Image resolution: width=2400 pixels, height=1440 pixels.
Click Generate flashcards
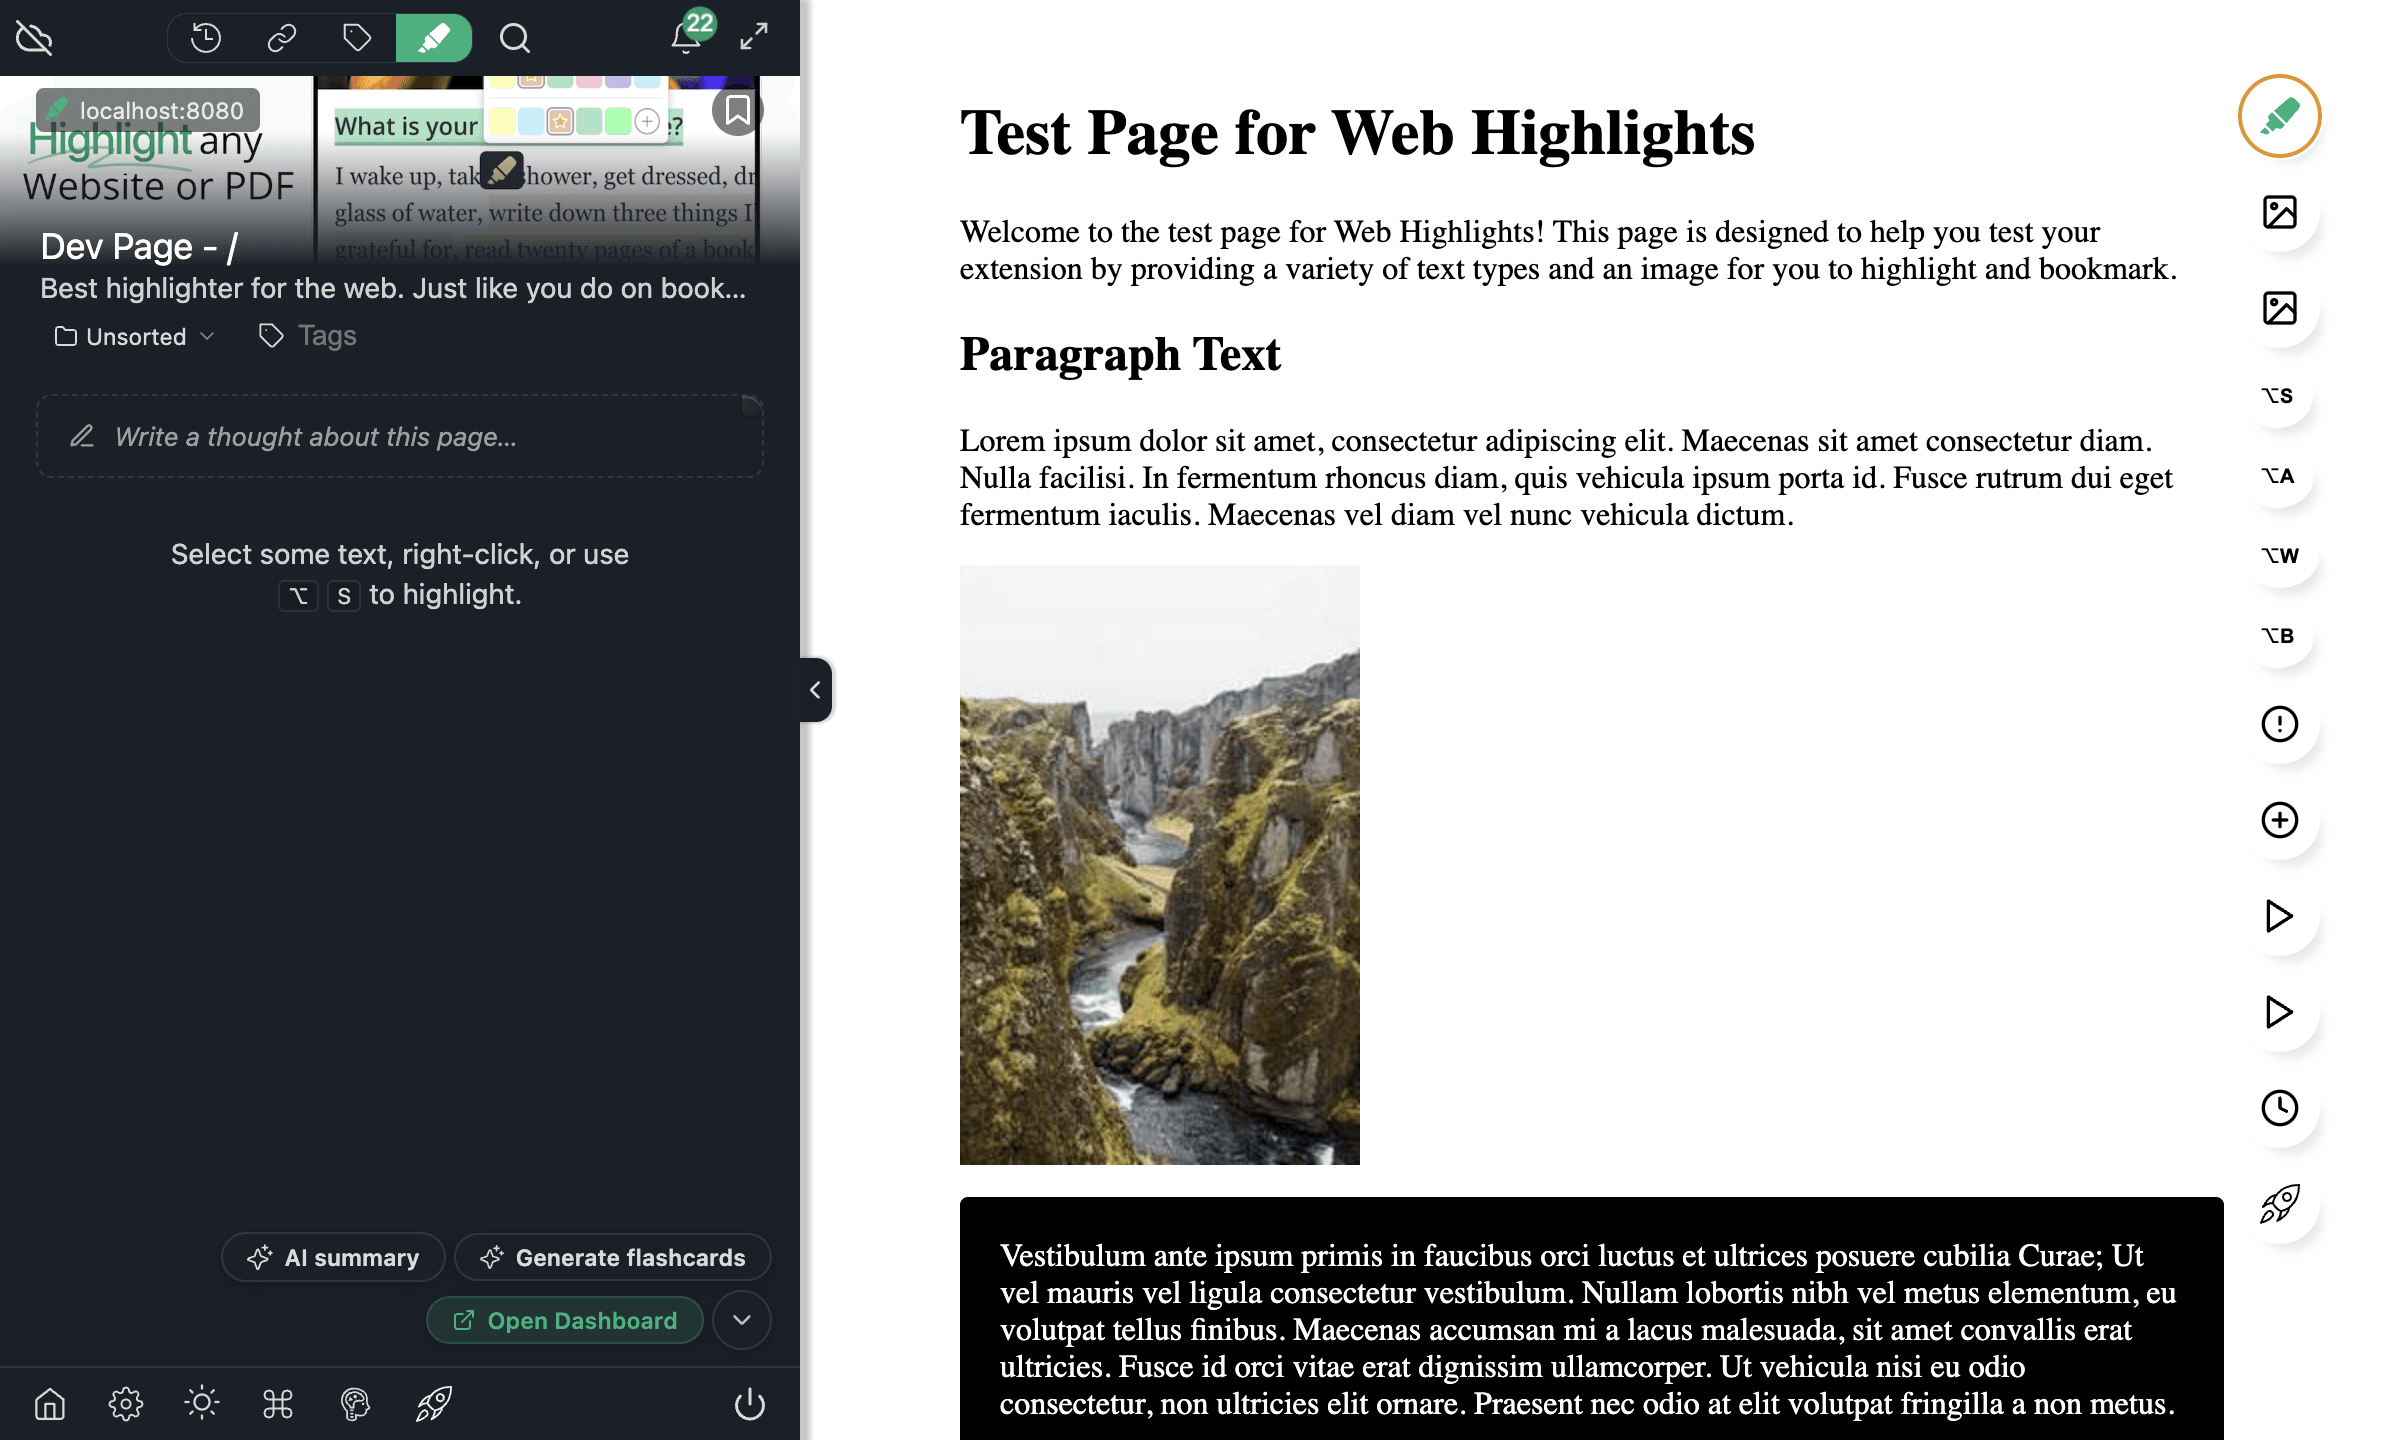(613, 1258)
